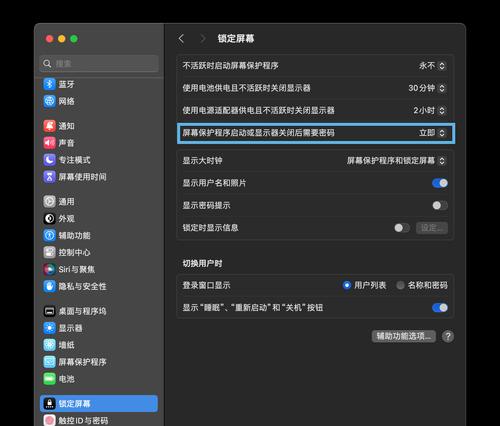Click the 设定 button
The width and height of the screenshot is (500, 426).
coord(432,228)
